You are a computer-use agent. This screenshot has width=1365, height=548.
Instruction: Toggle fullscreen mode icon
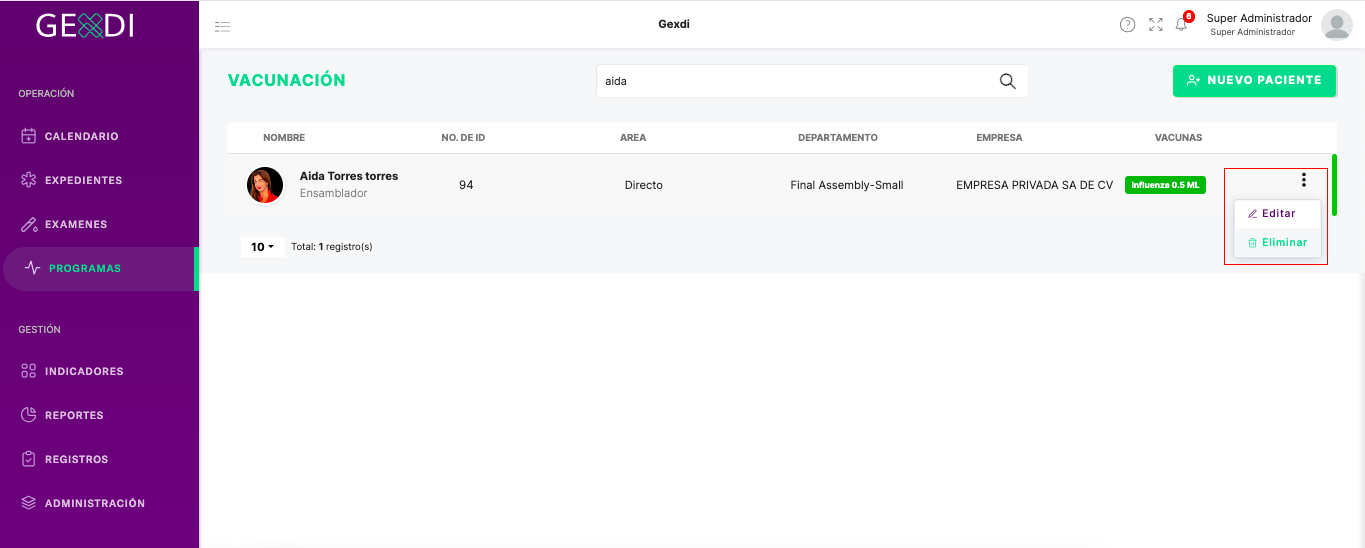[x=1156, y=25]
